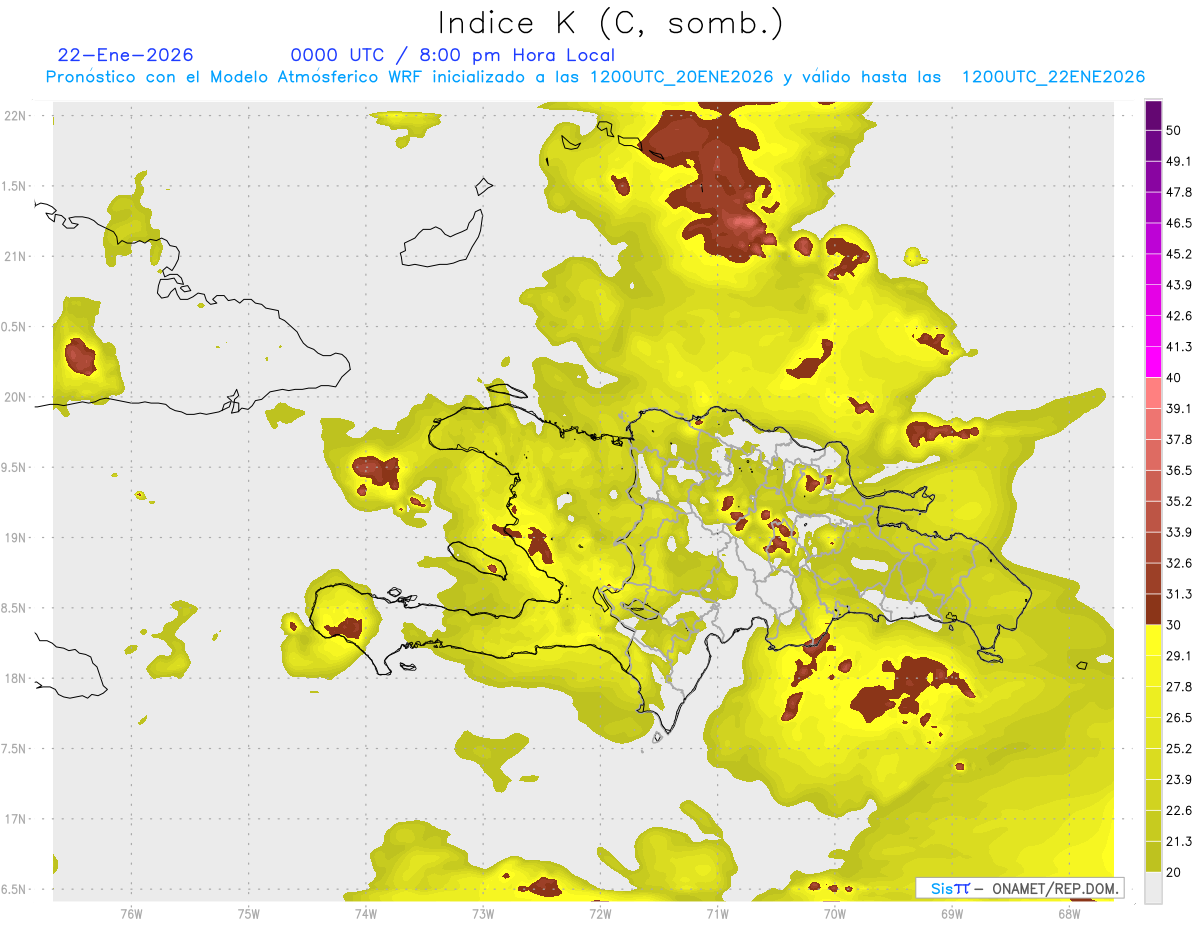The image size is (1200, 927).
Task: Pick the magenta colorbar swatch between 41.3 and 42.6
Action: pos(1153,331)
